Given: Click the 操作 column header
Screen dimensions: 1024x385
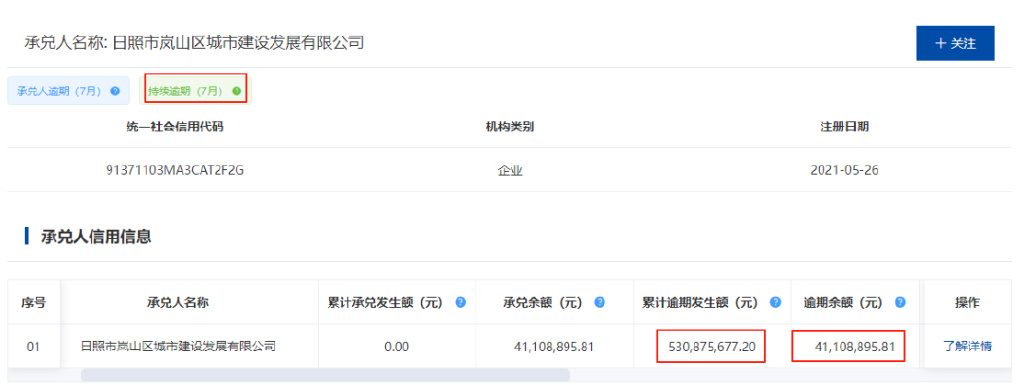Looking at the screenshot, I should [x=967, y=303].
